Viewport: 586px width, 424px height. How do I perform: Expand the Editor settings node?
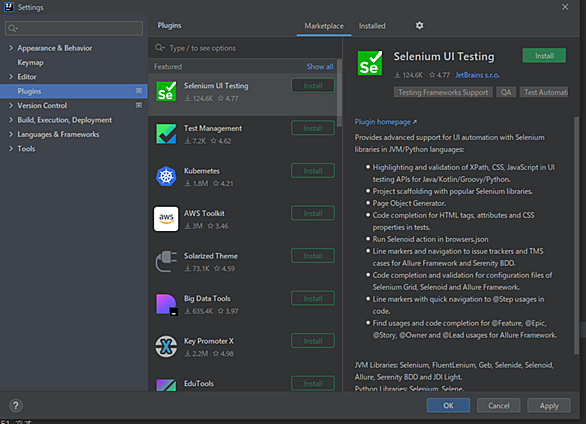click(x=10, y=77)
